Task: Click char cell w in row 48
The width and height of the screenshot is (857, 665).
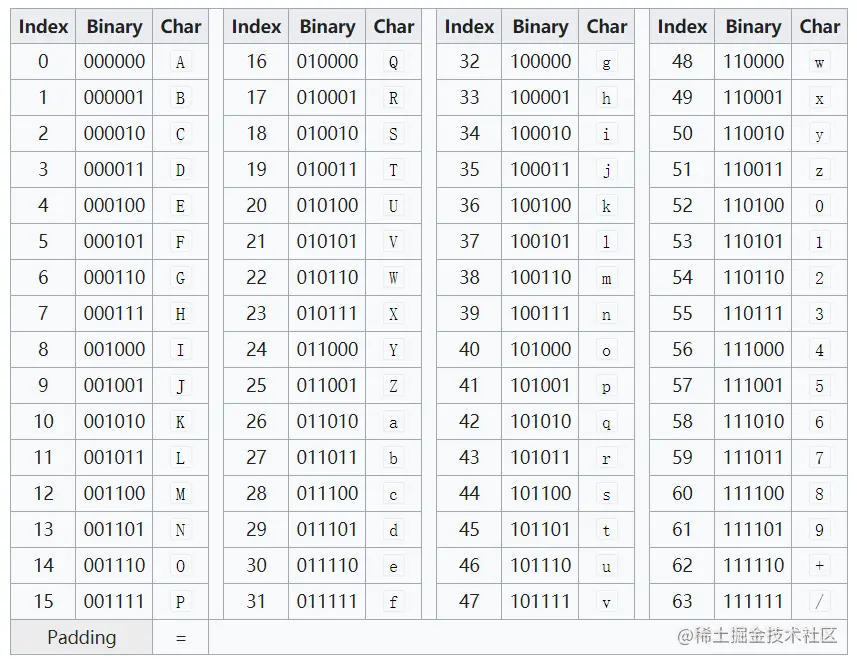Action: click(819, 62)
